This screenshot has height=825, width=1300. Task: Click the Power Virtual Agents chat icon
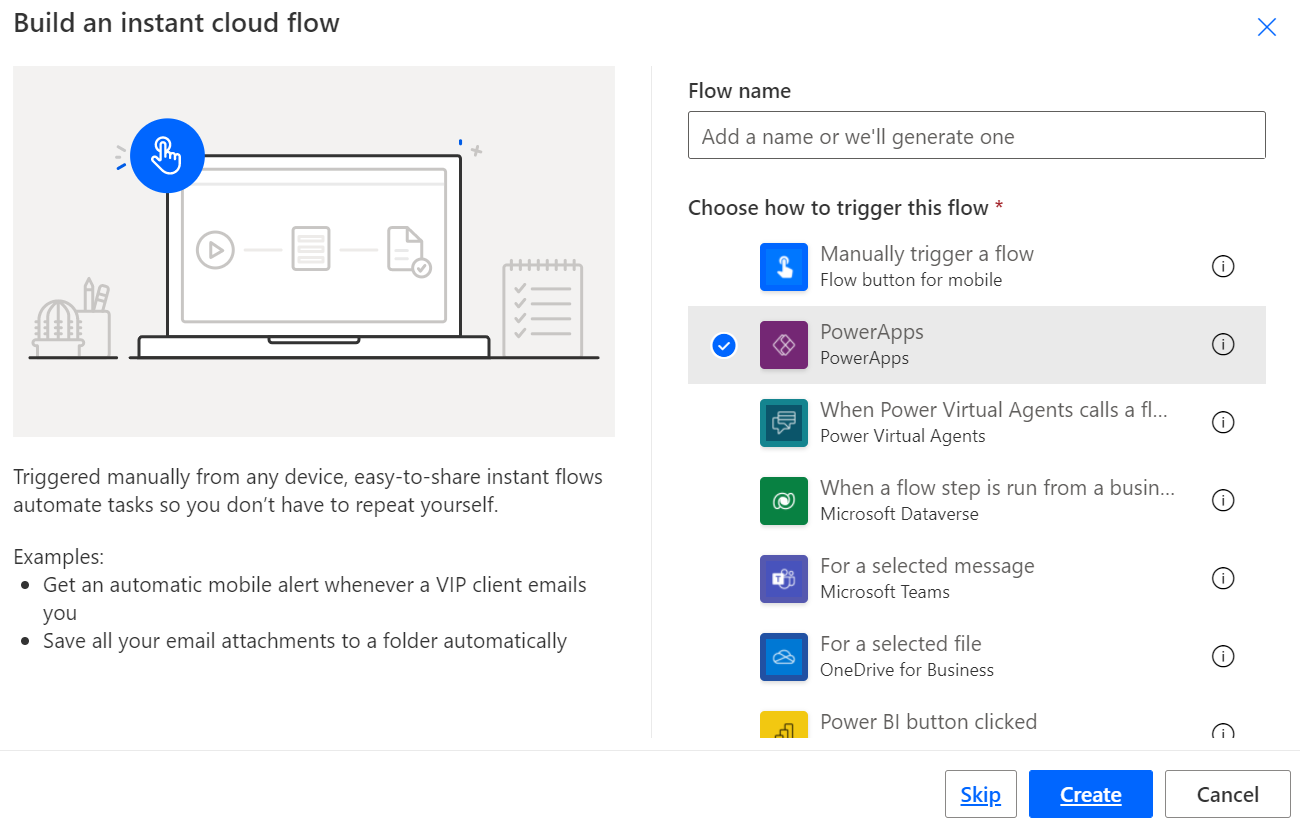(784, 423)
